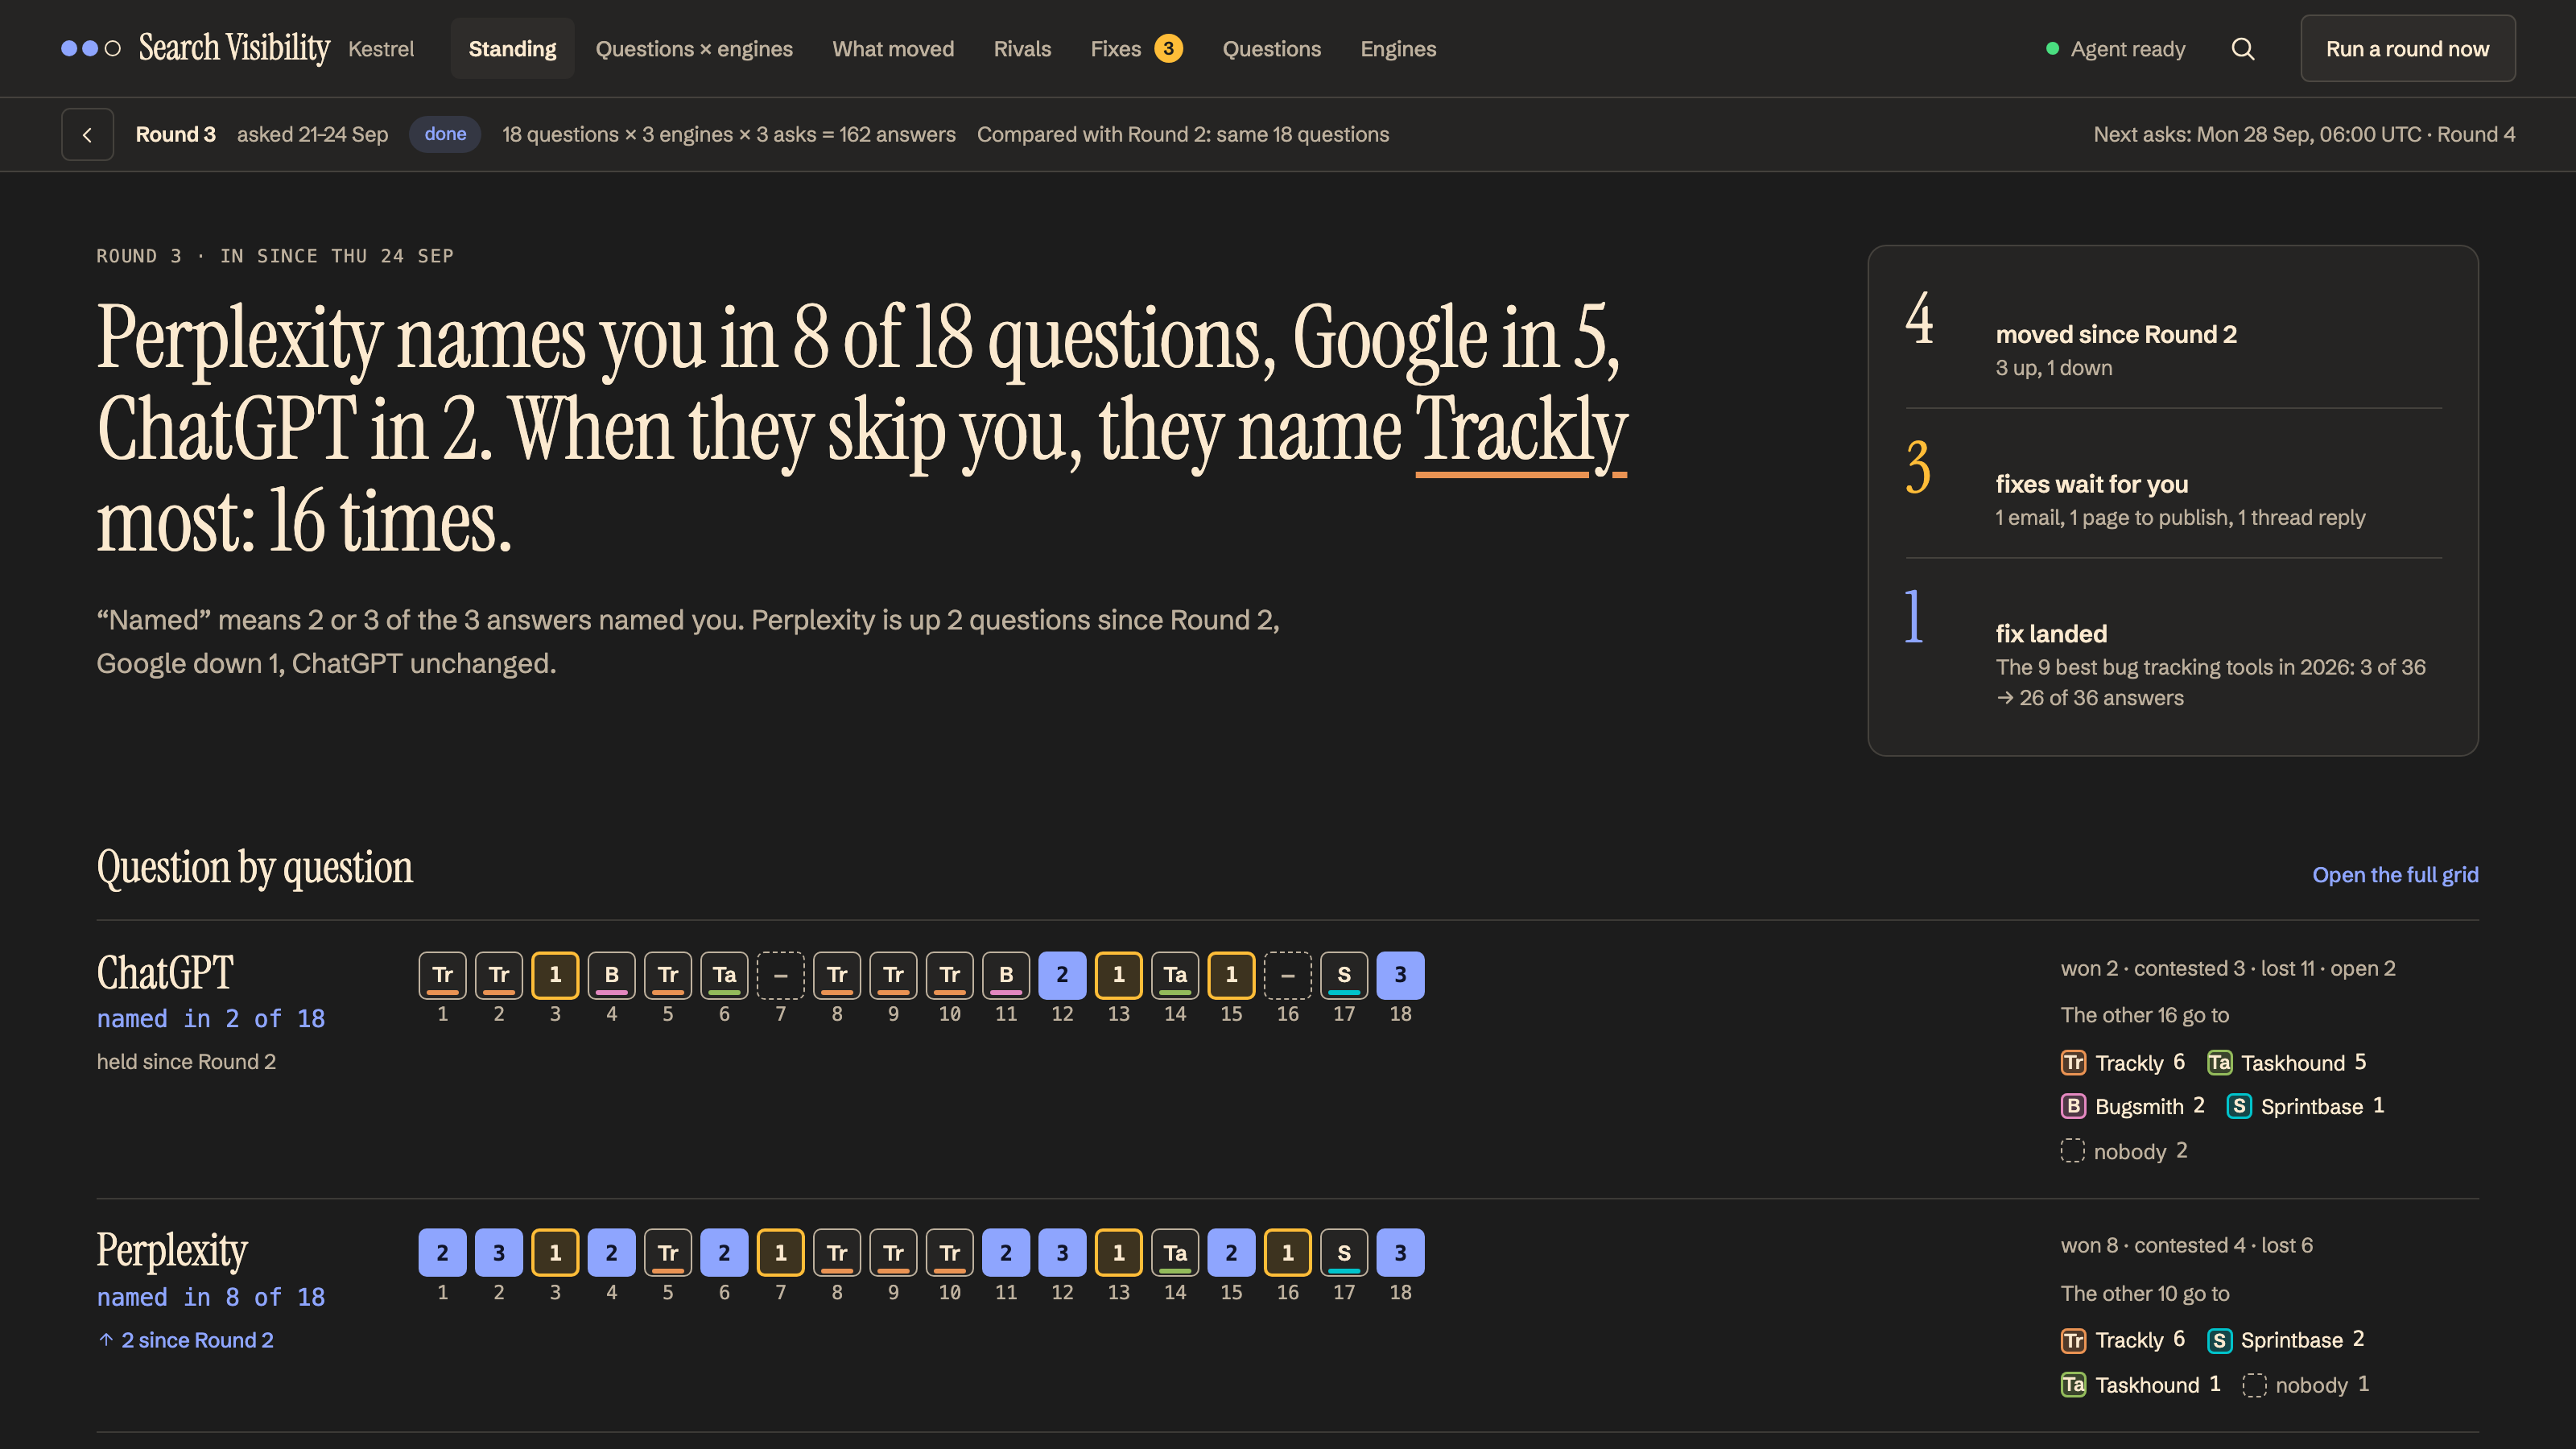Switch to the Standing tab
The width and height of the screenshot is (2576, 1449).
513,49
